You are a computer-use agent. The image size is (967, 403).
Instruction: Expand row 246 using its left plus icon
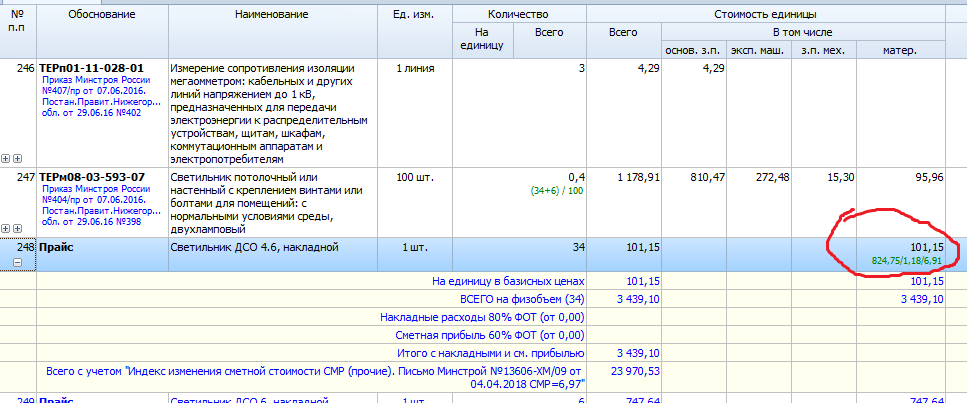coord(6,158)
